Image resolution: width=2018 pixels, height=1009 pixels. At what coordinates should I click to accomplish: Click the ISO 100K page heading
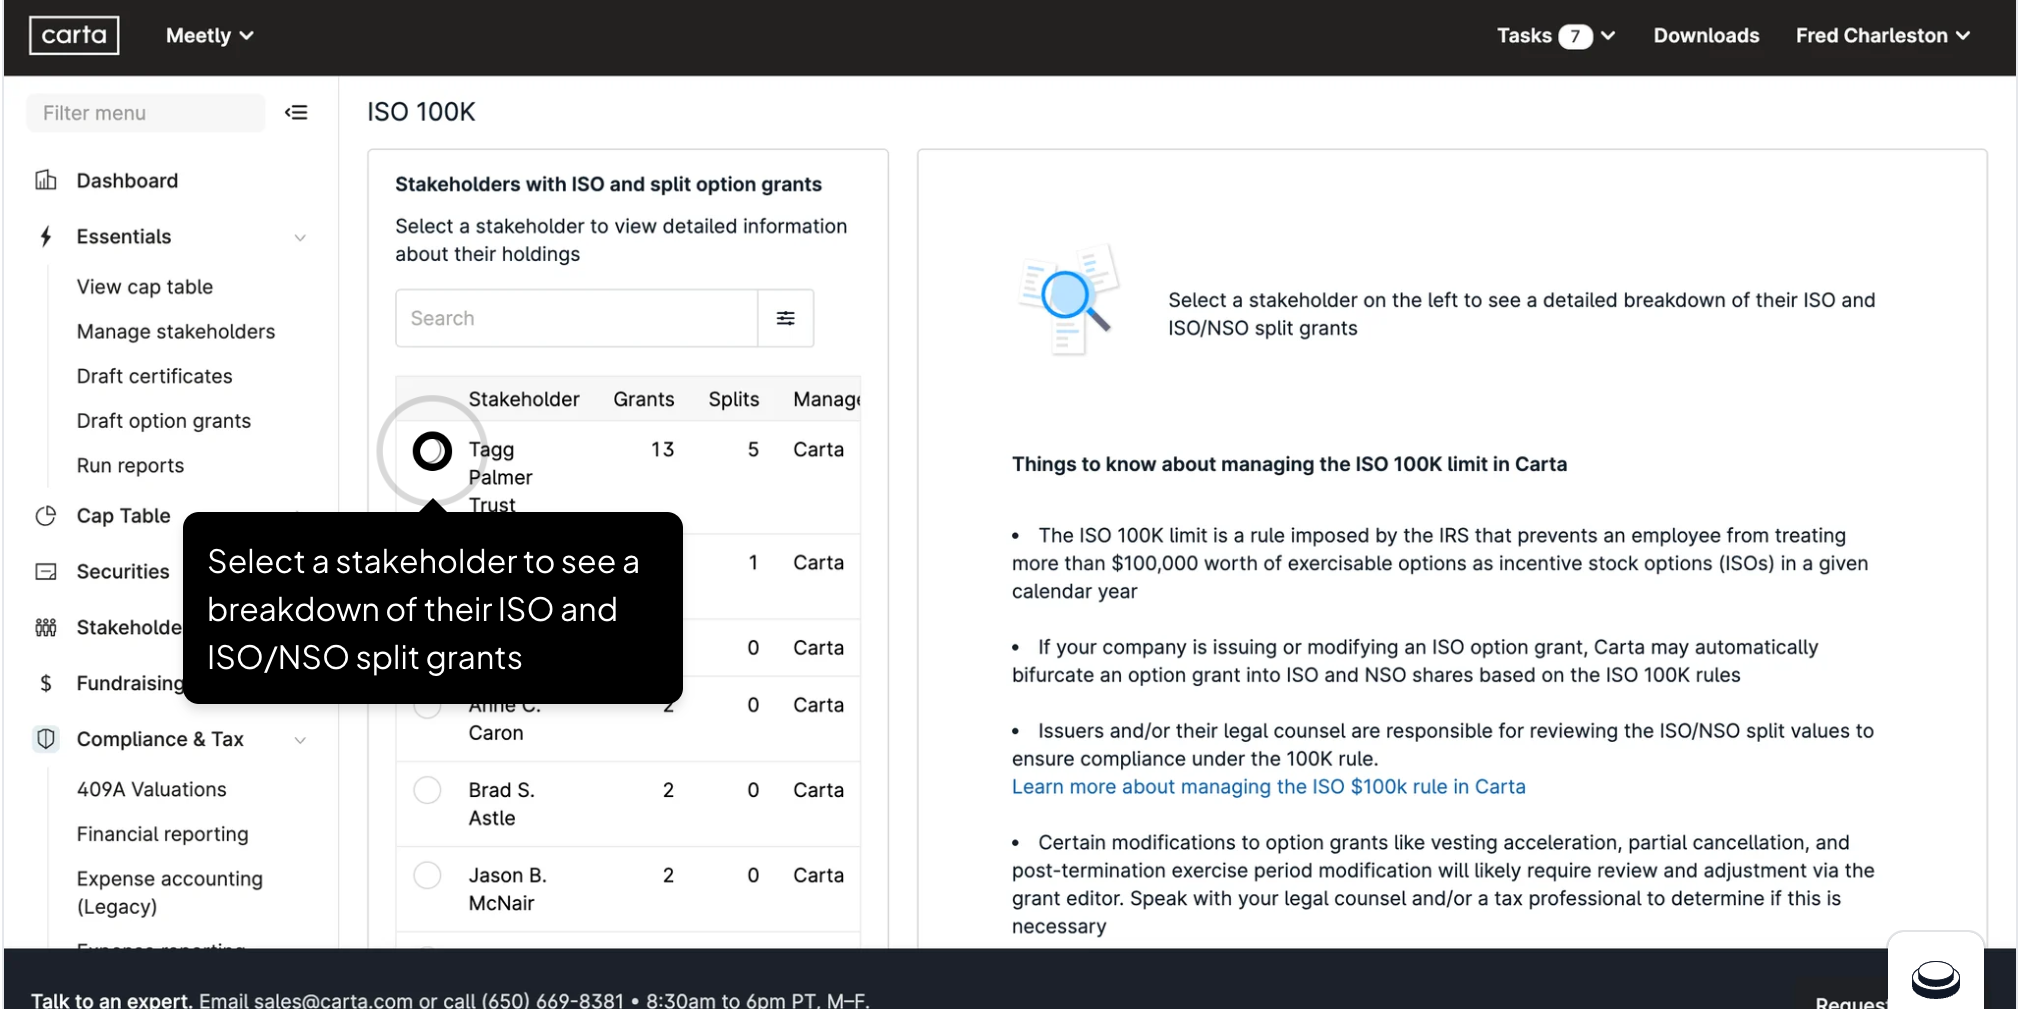[421, 112]
